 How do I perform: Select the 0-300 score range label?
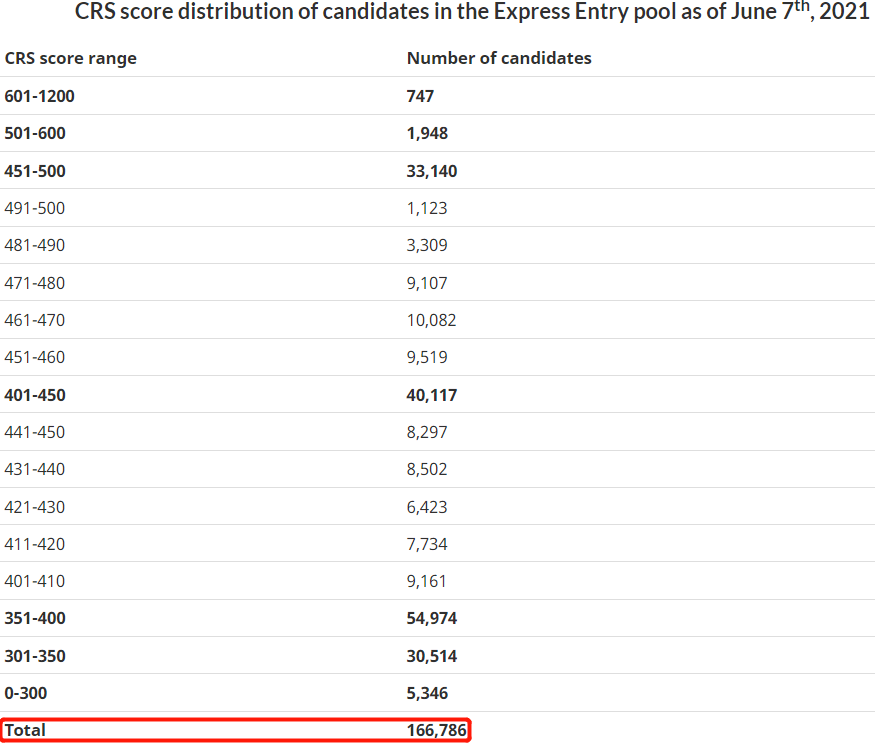pyautogui.click(x=26, y=693)
